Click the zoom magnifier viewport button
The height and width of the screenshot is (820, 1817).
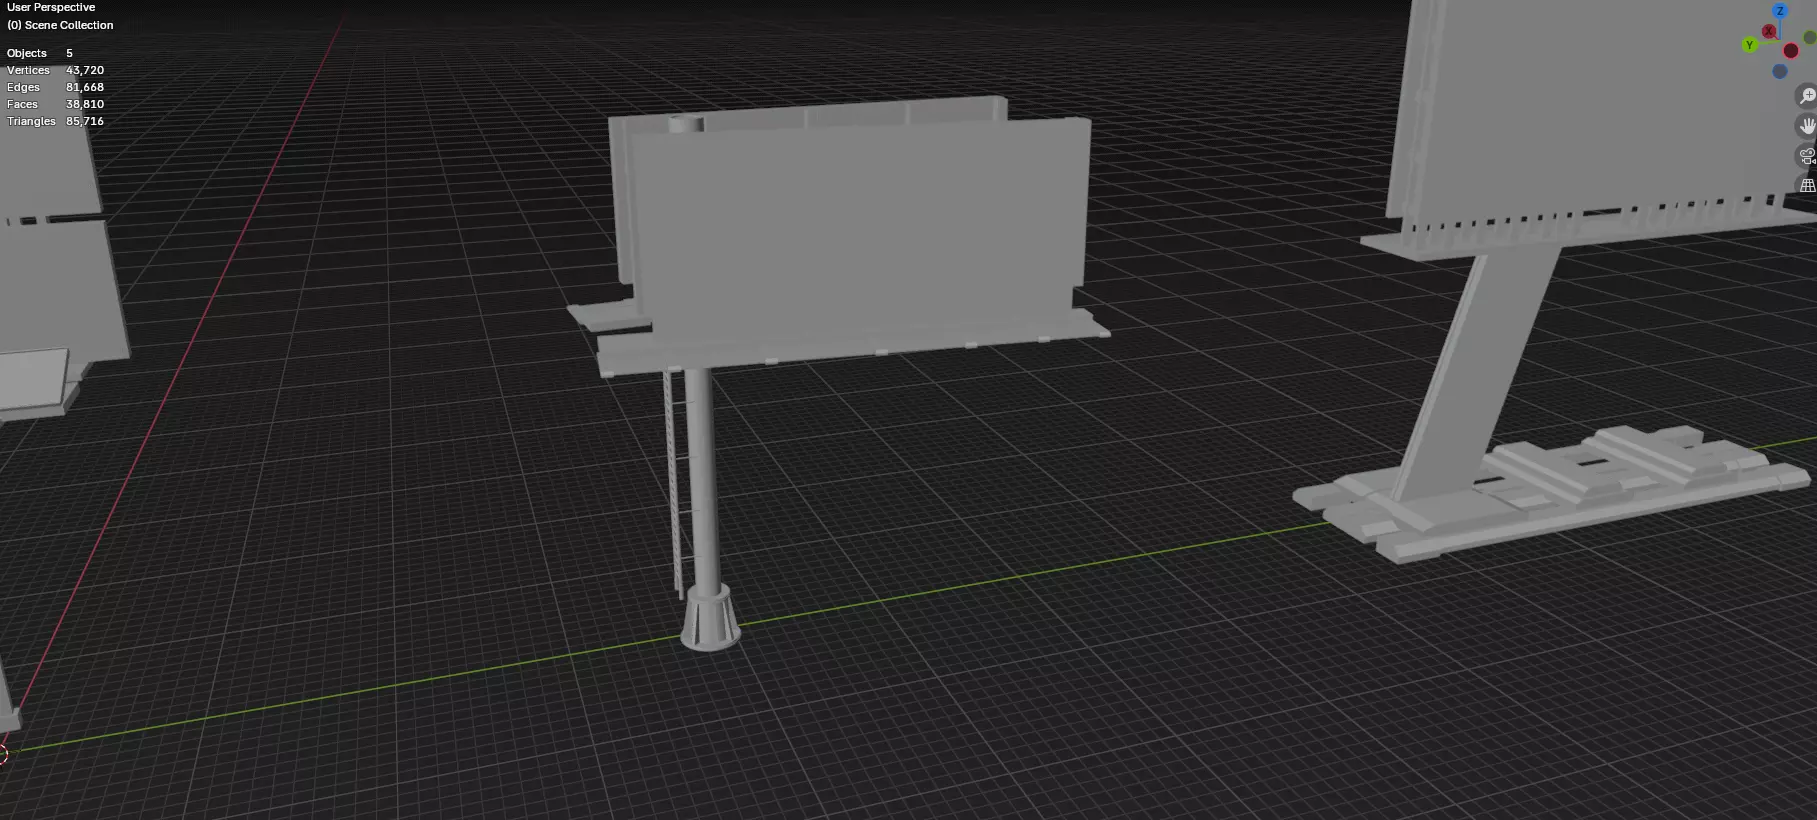click(1807, 96)
